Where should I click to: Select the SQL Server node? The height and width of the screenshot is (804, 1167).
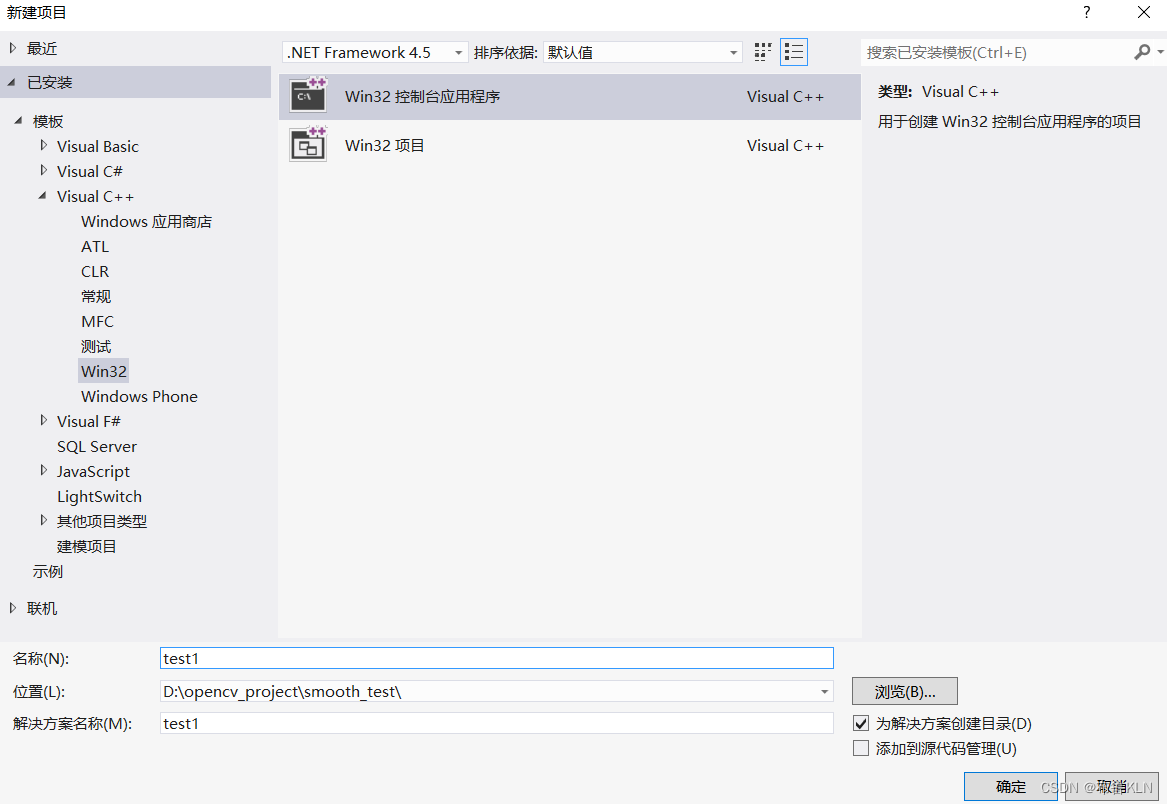pyautogui.click(x=96, y=446)
